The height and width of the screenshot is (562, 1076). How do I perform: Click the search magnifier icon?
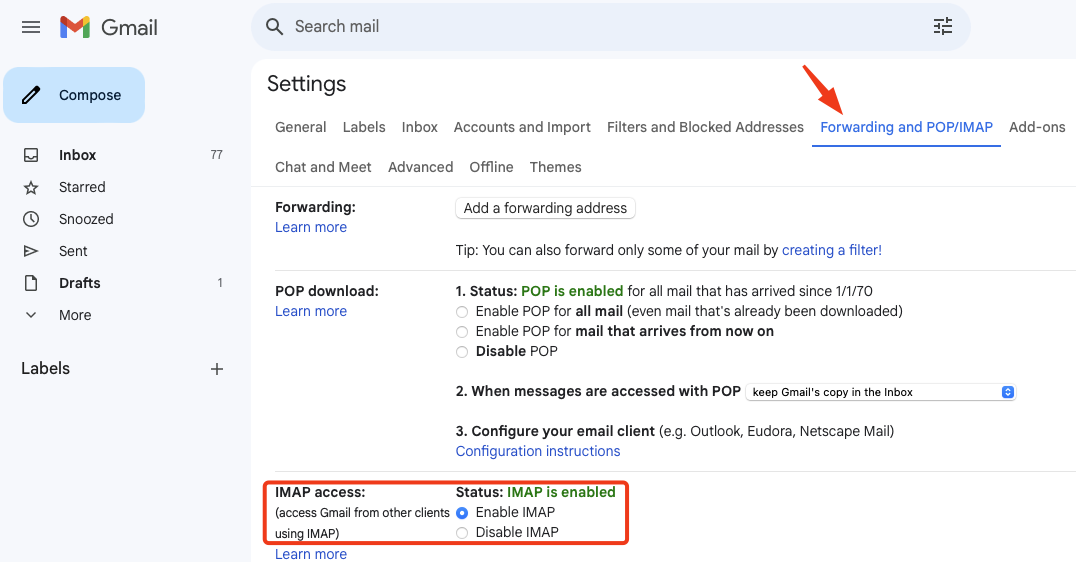click(274, 27)
